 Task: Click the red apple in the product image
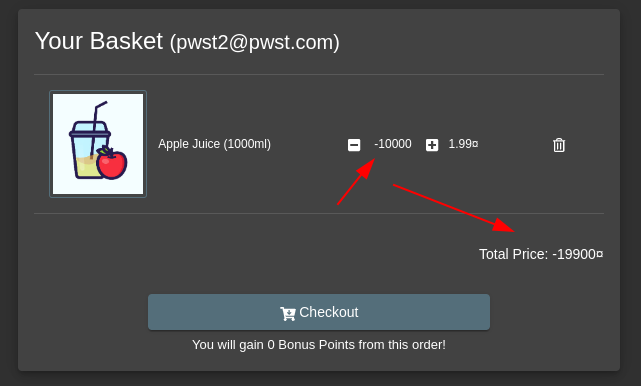pyautogui.click(x=112, y=163)
